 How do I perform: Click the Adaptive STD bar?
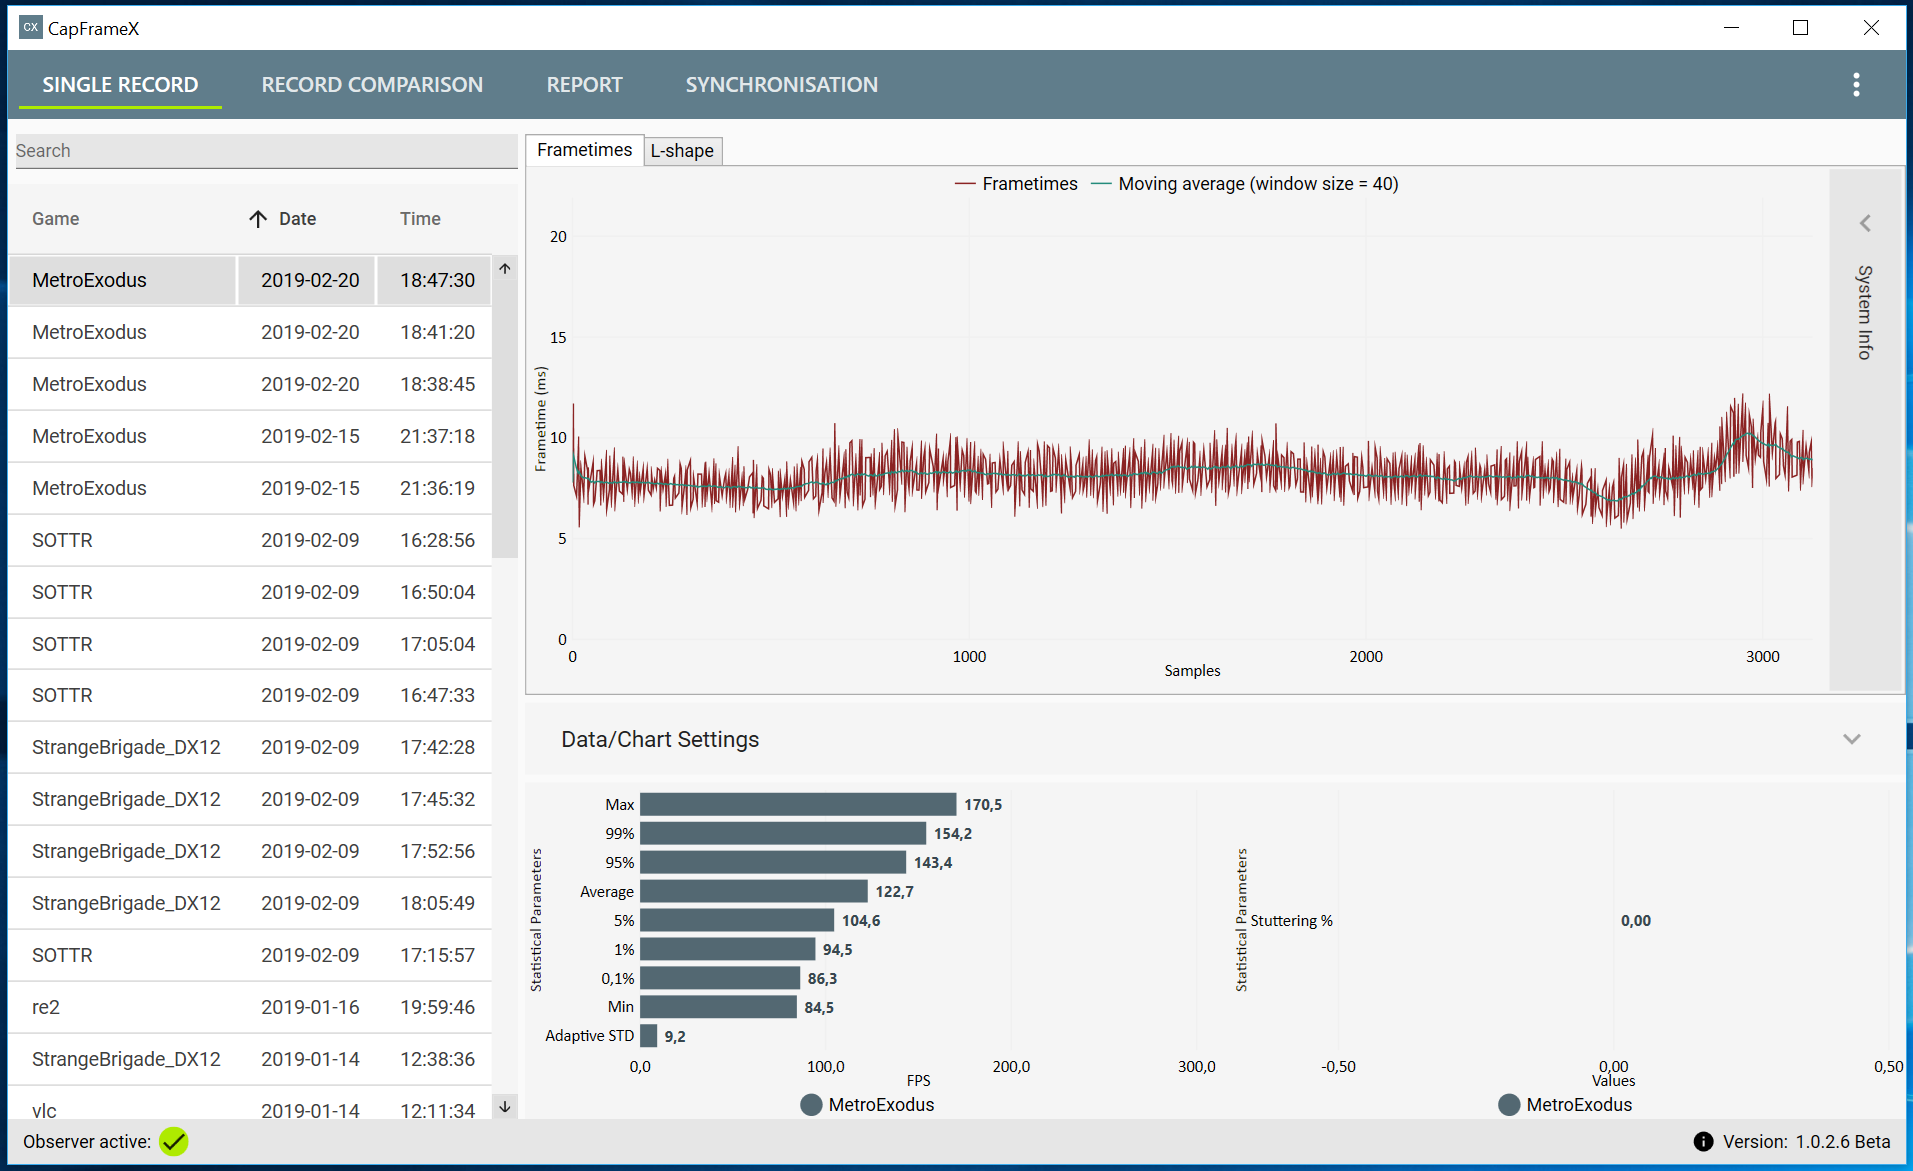649,1036
